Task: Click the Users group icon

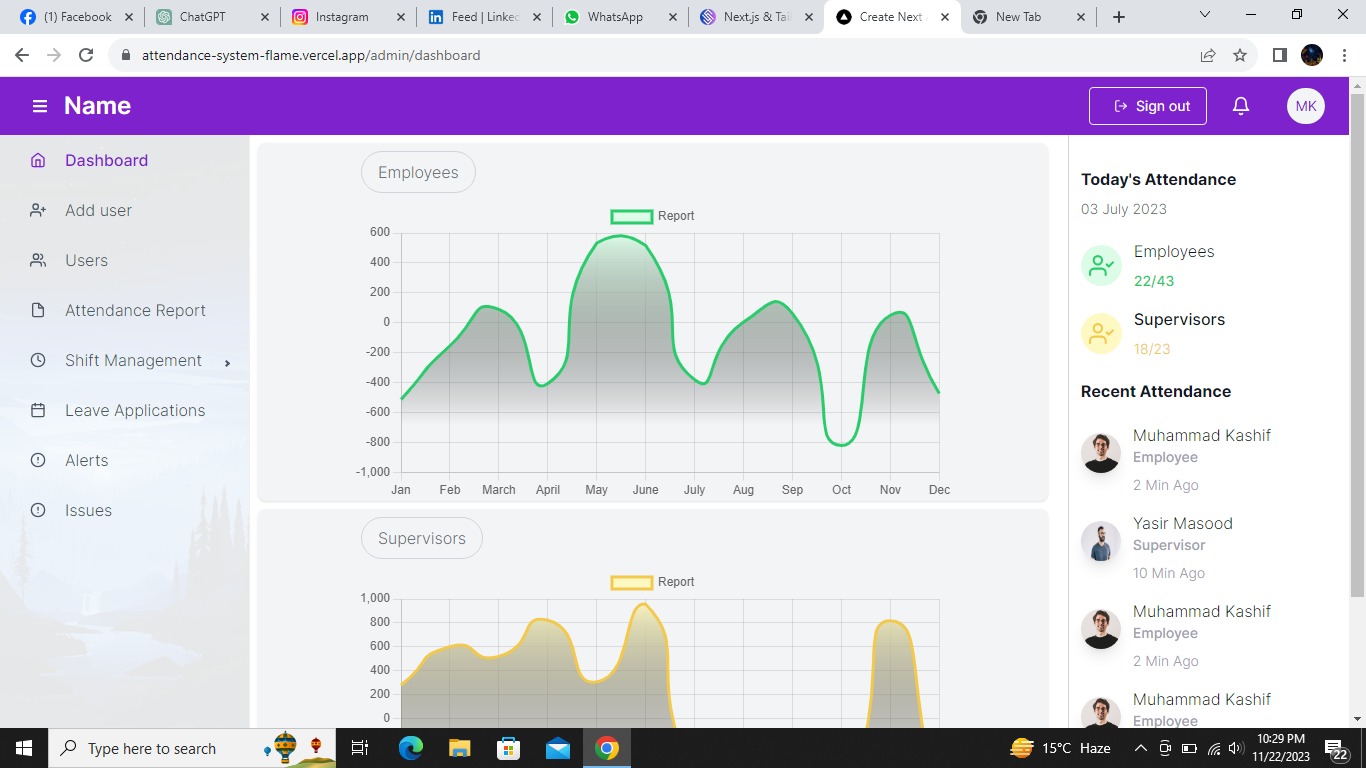Action: [38, 260]
